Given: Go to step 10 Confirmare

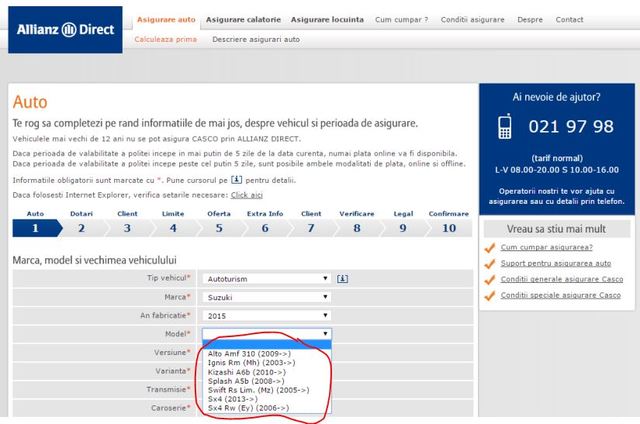Looking at the screenshot, I should click(x=449, y=228).
